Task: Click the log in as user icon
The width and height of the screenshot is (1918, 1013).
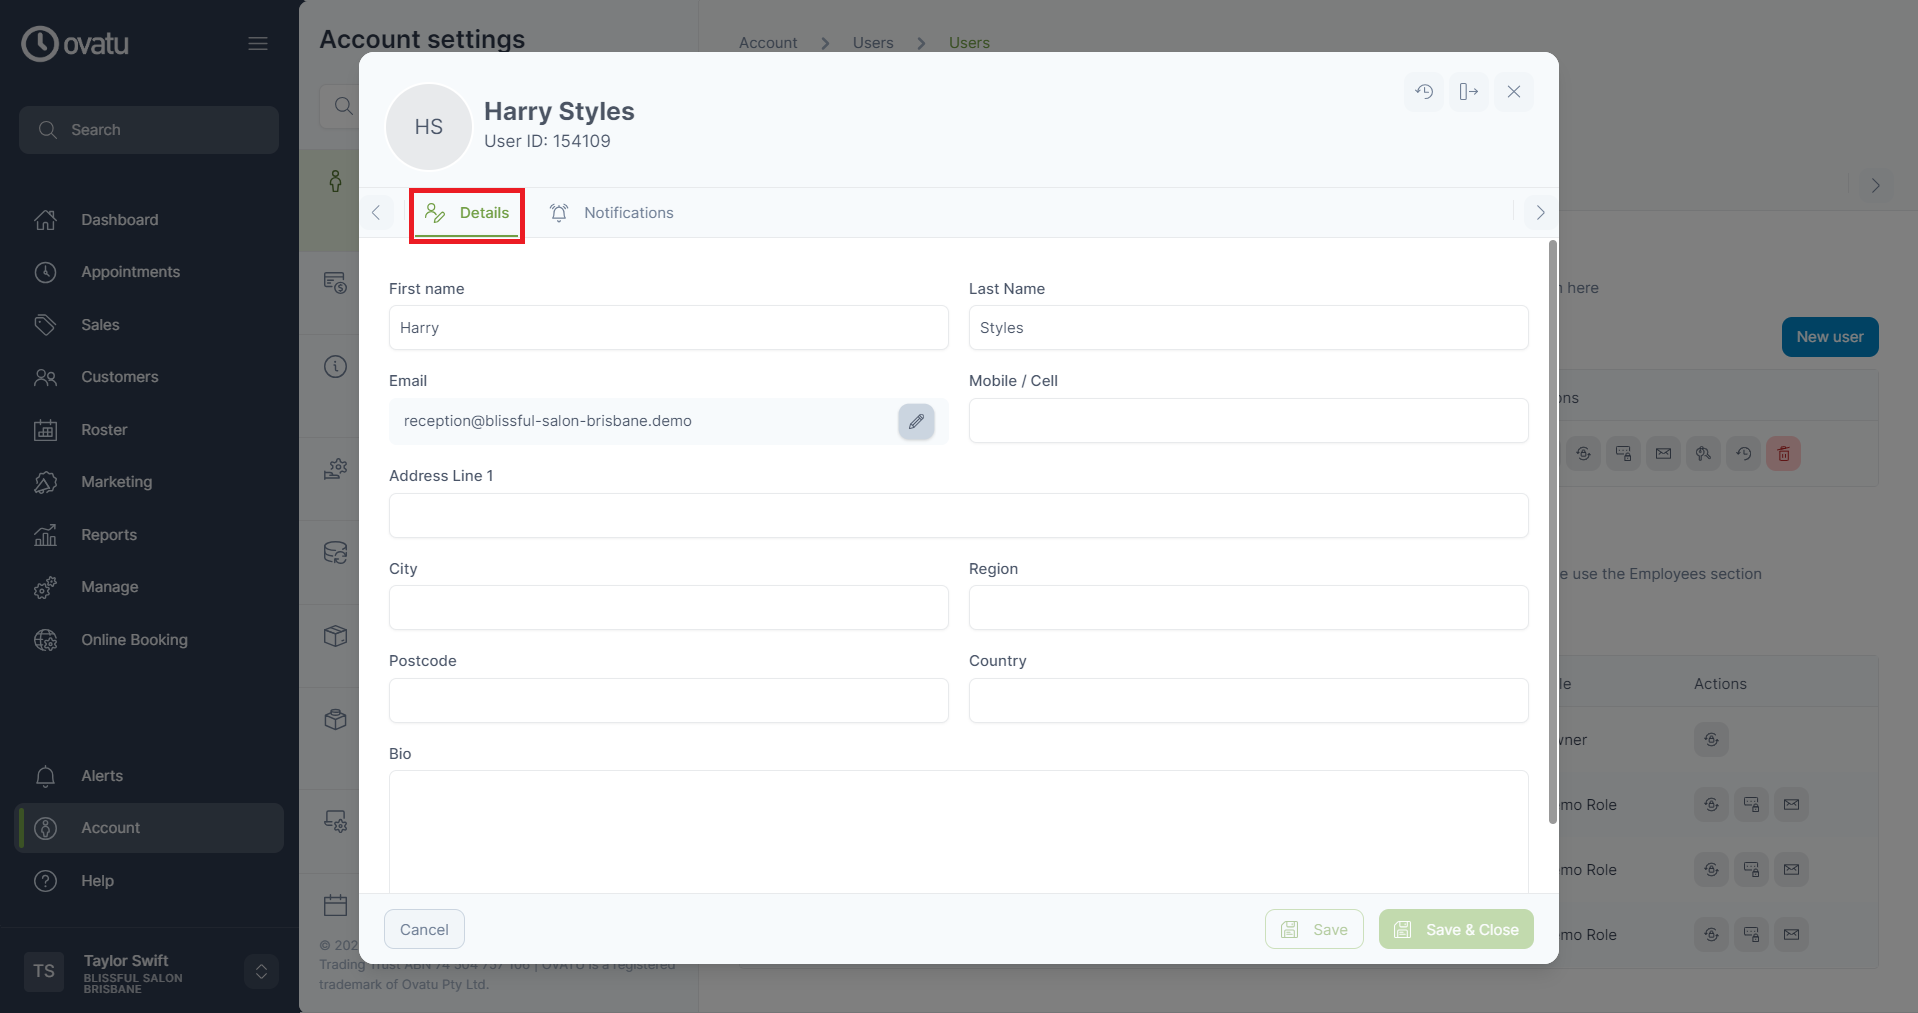Action: point(1468,92)
